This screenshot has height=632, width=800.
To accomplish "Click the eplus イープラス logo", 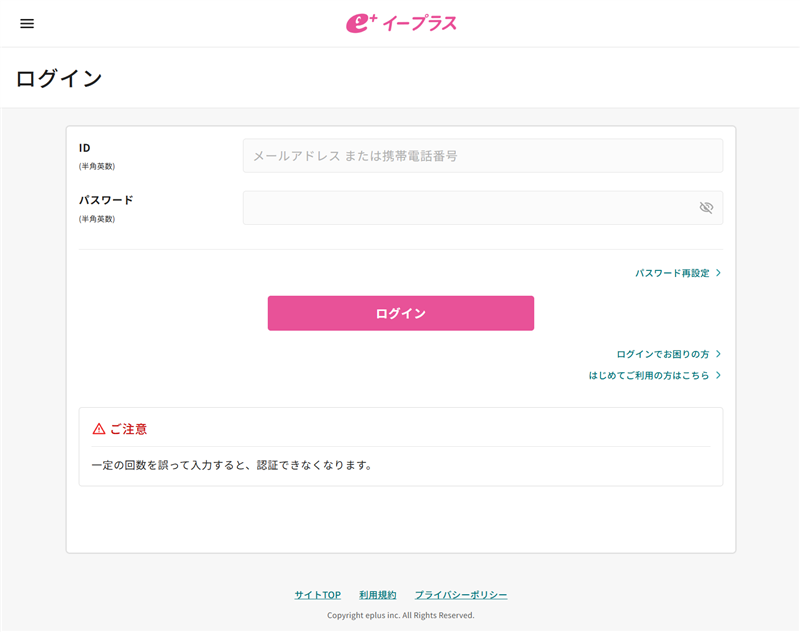I will (401, 23).
